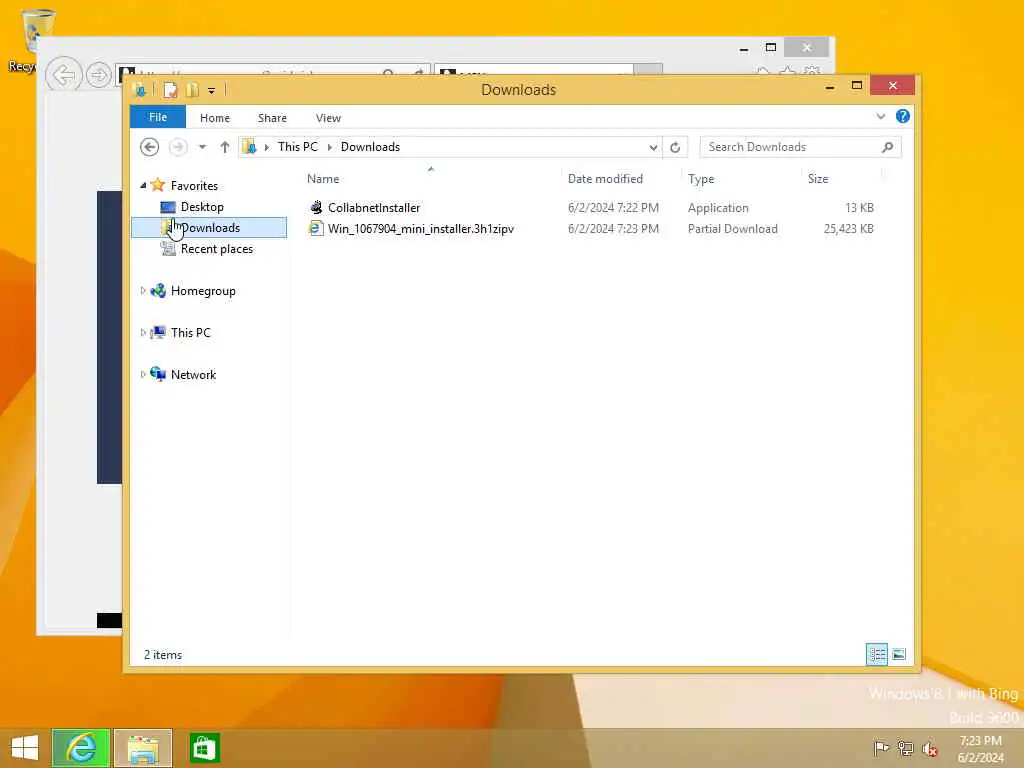Image resolution: width=1024 pixels, height=768 pixels.
Task: Click the CollabnetInstaller application icon
Action: coord(316,208)
